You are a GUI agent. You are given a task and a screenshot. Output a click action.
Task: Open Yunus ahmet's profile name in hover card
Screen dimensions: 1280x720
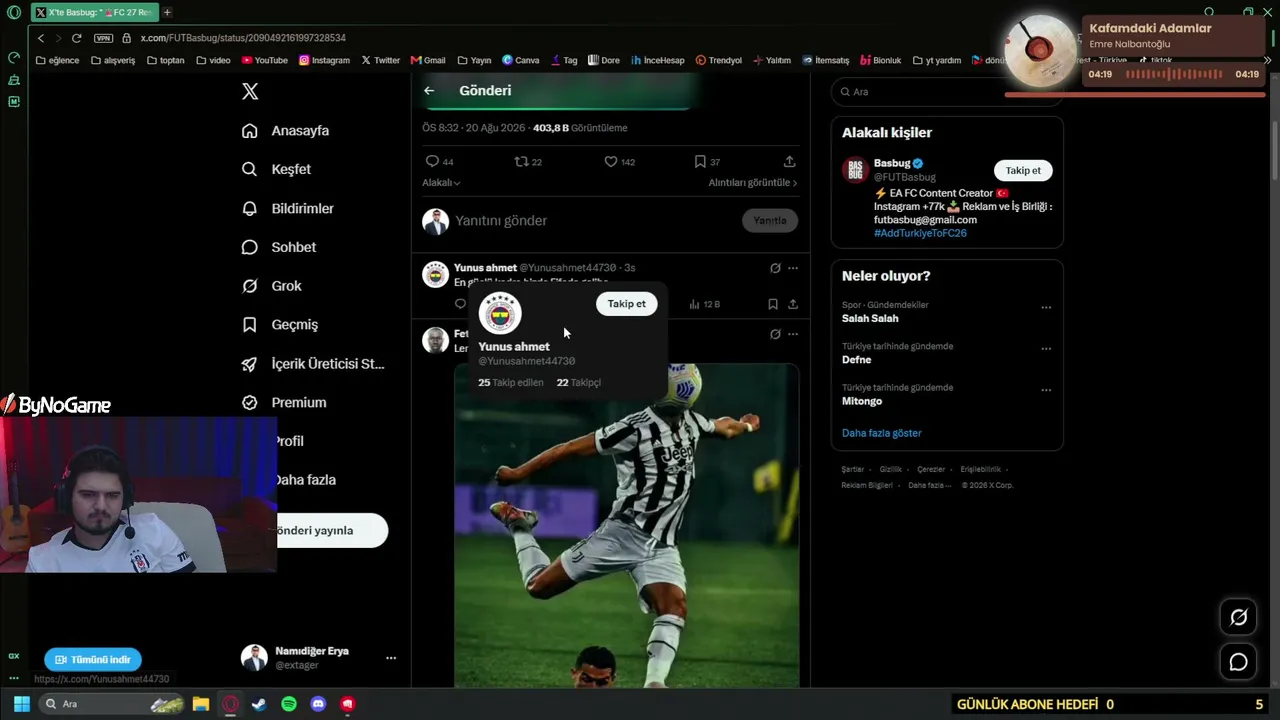(514, 347)
